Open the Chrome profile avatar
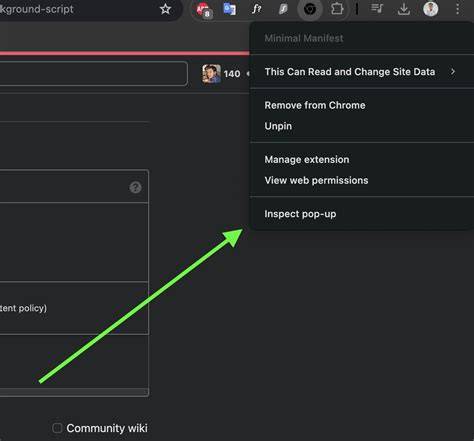The width and height of the screenshot is (474, 441). click(x=430, y=9)
